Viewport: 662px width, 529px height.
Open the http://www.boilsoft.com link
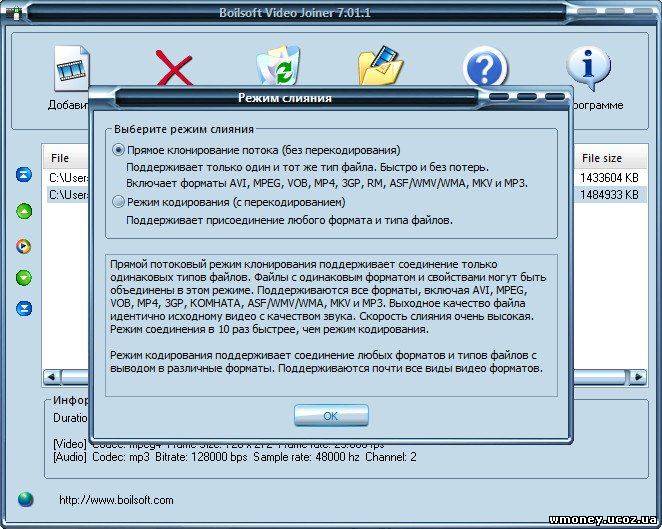(116, 500)
